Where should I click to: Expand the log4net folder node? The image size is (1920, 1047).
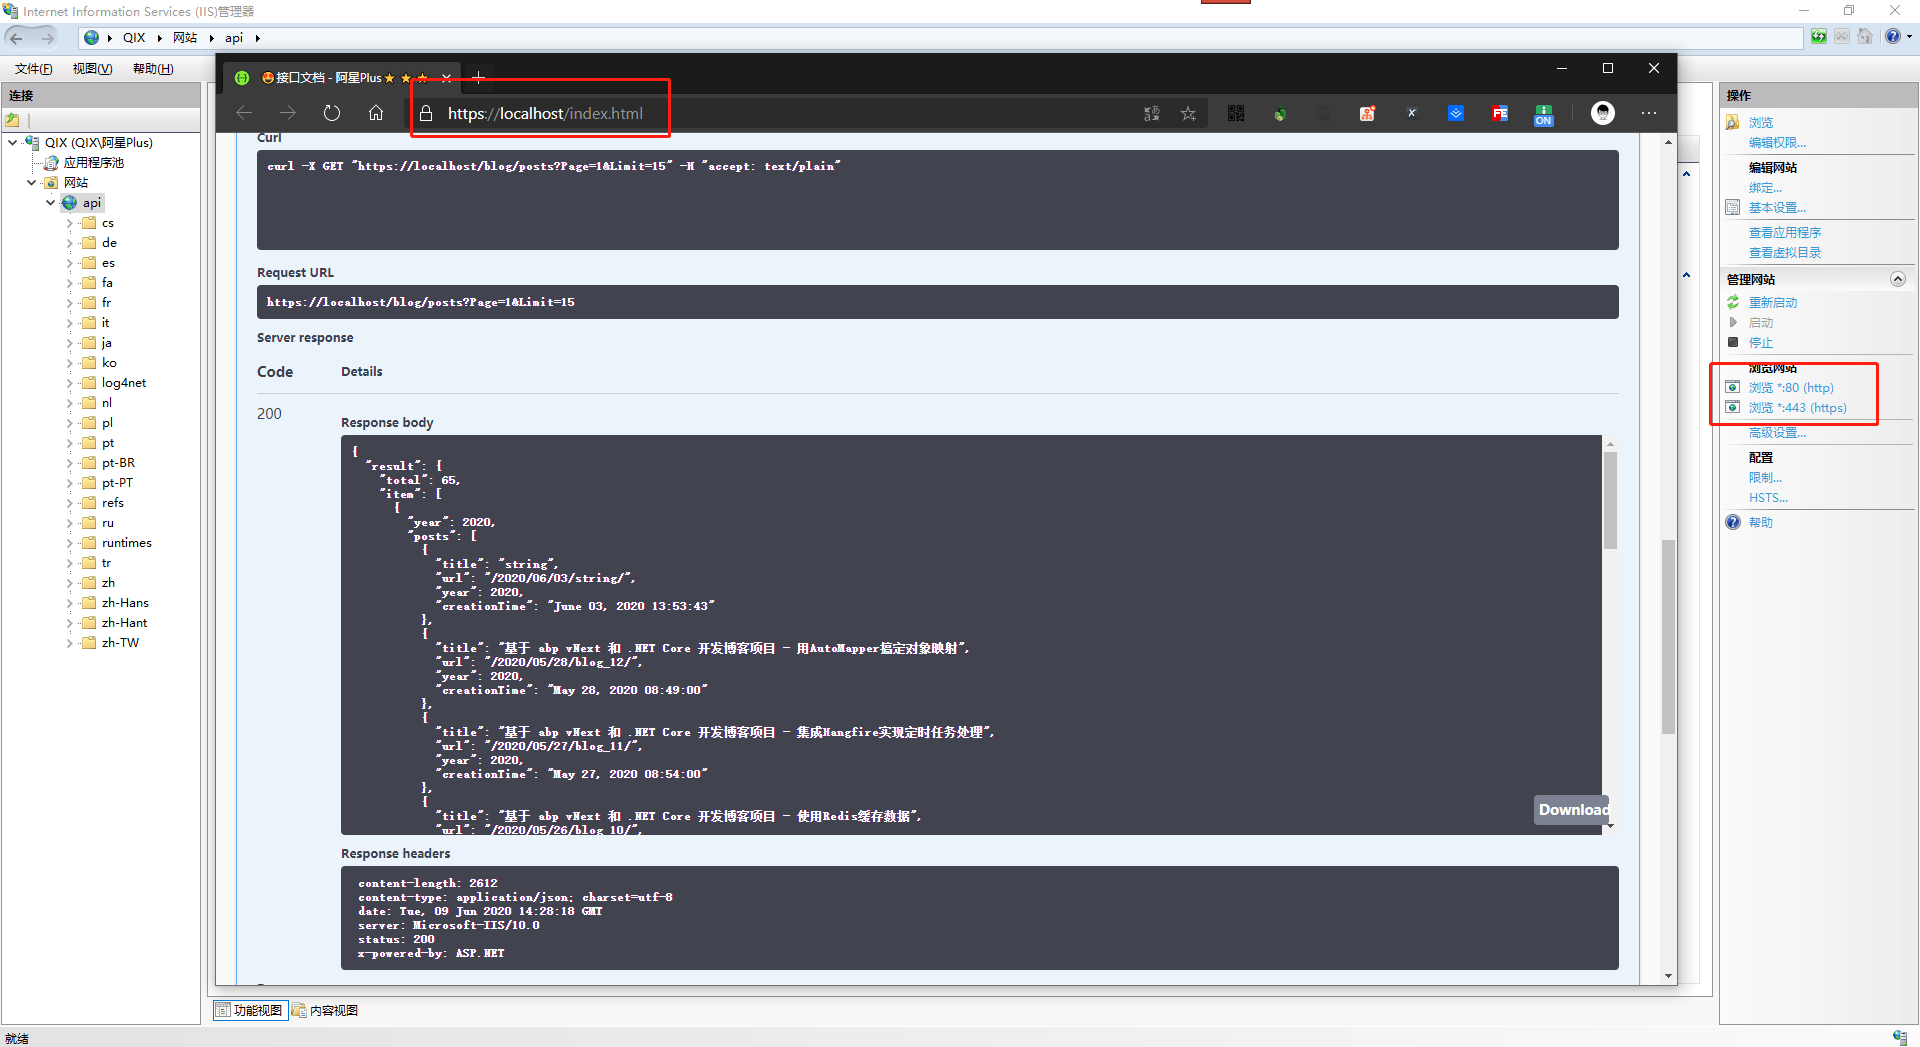pyautogui.click(x=70, y=383)
